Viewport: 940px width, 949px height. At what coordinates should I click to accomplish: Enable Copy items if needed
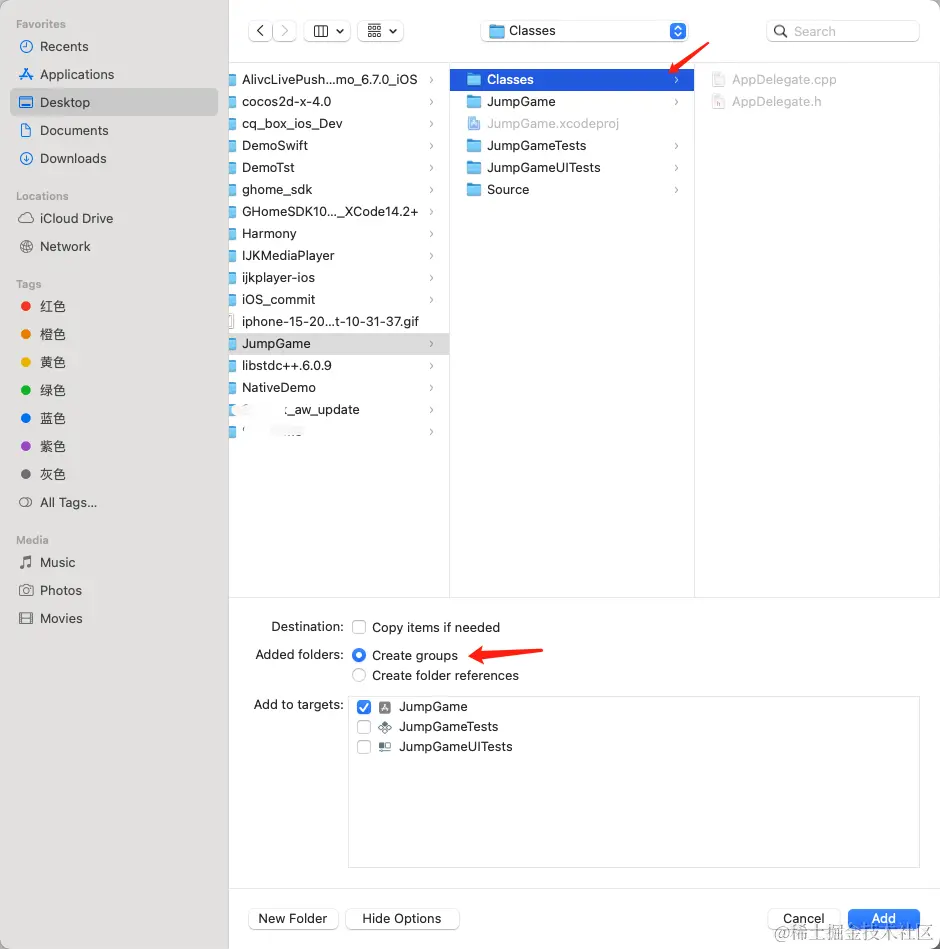[x=359, y=627]
